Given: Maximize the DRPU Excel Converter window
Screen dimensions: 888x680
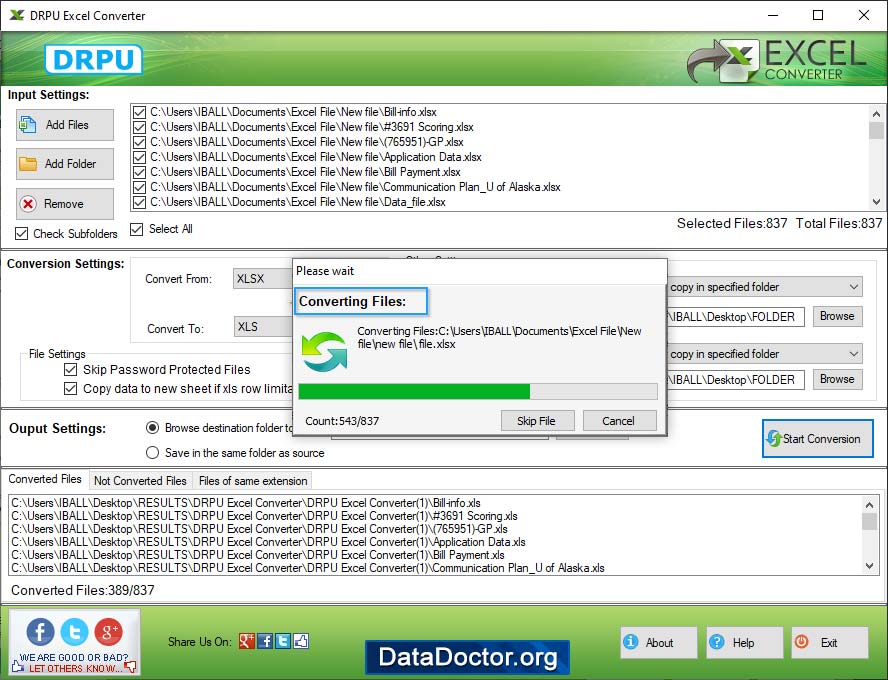Looking at the screenshot, I should pos(818,15).
